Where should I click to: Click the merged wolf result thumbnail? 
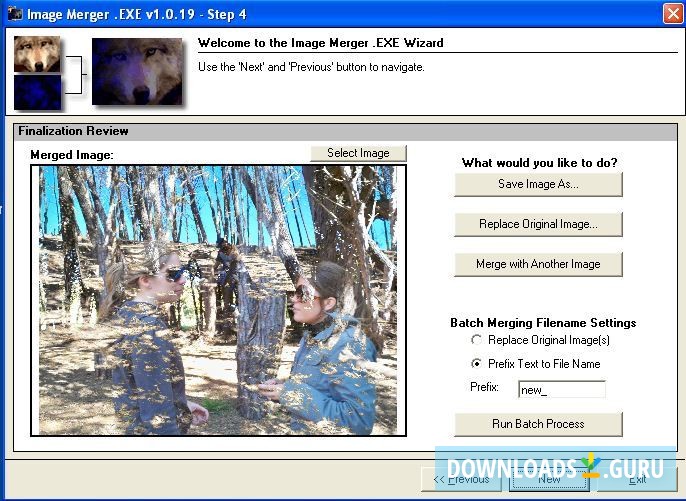[137, 72]
